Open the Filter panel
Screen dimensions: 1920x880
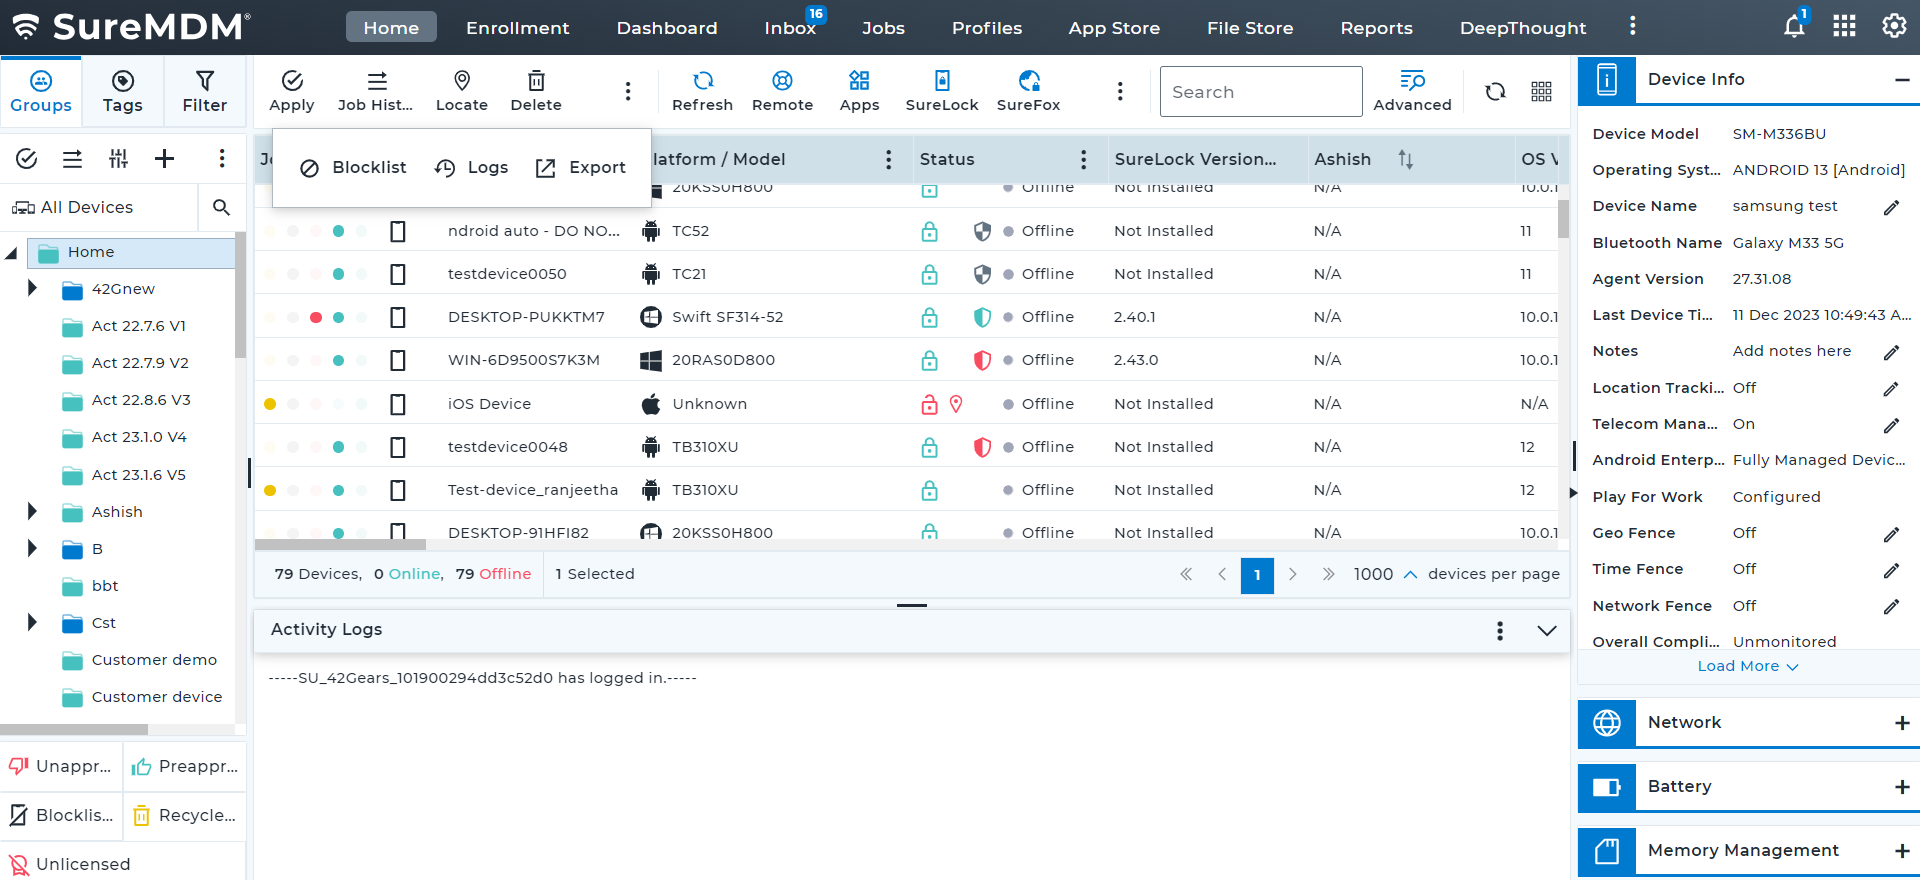[x=205, y=91]
